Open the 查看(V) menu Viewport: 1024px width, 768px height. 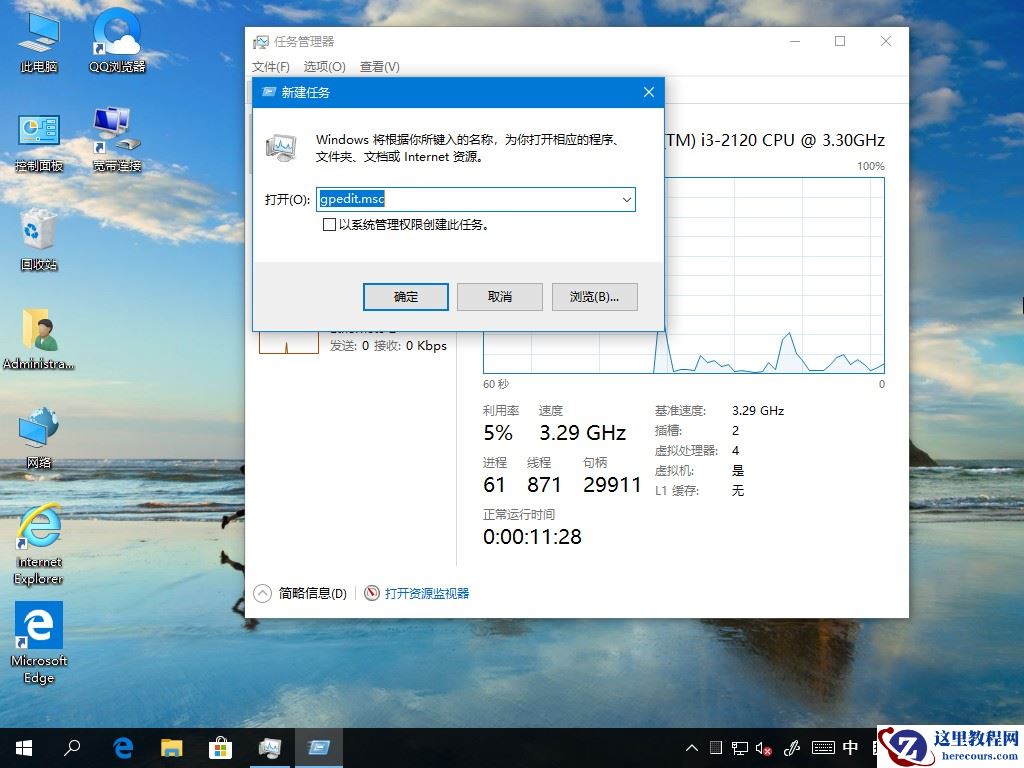click(378, 66)
